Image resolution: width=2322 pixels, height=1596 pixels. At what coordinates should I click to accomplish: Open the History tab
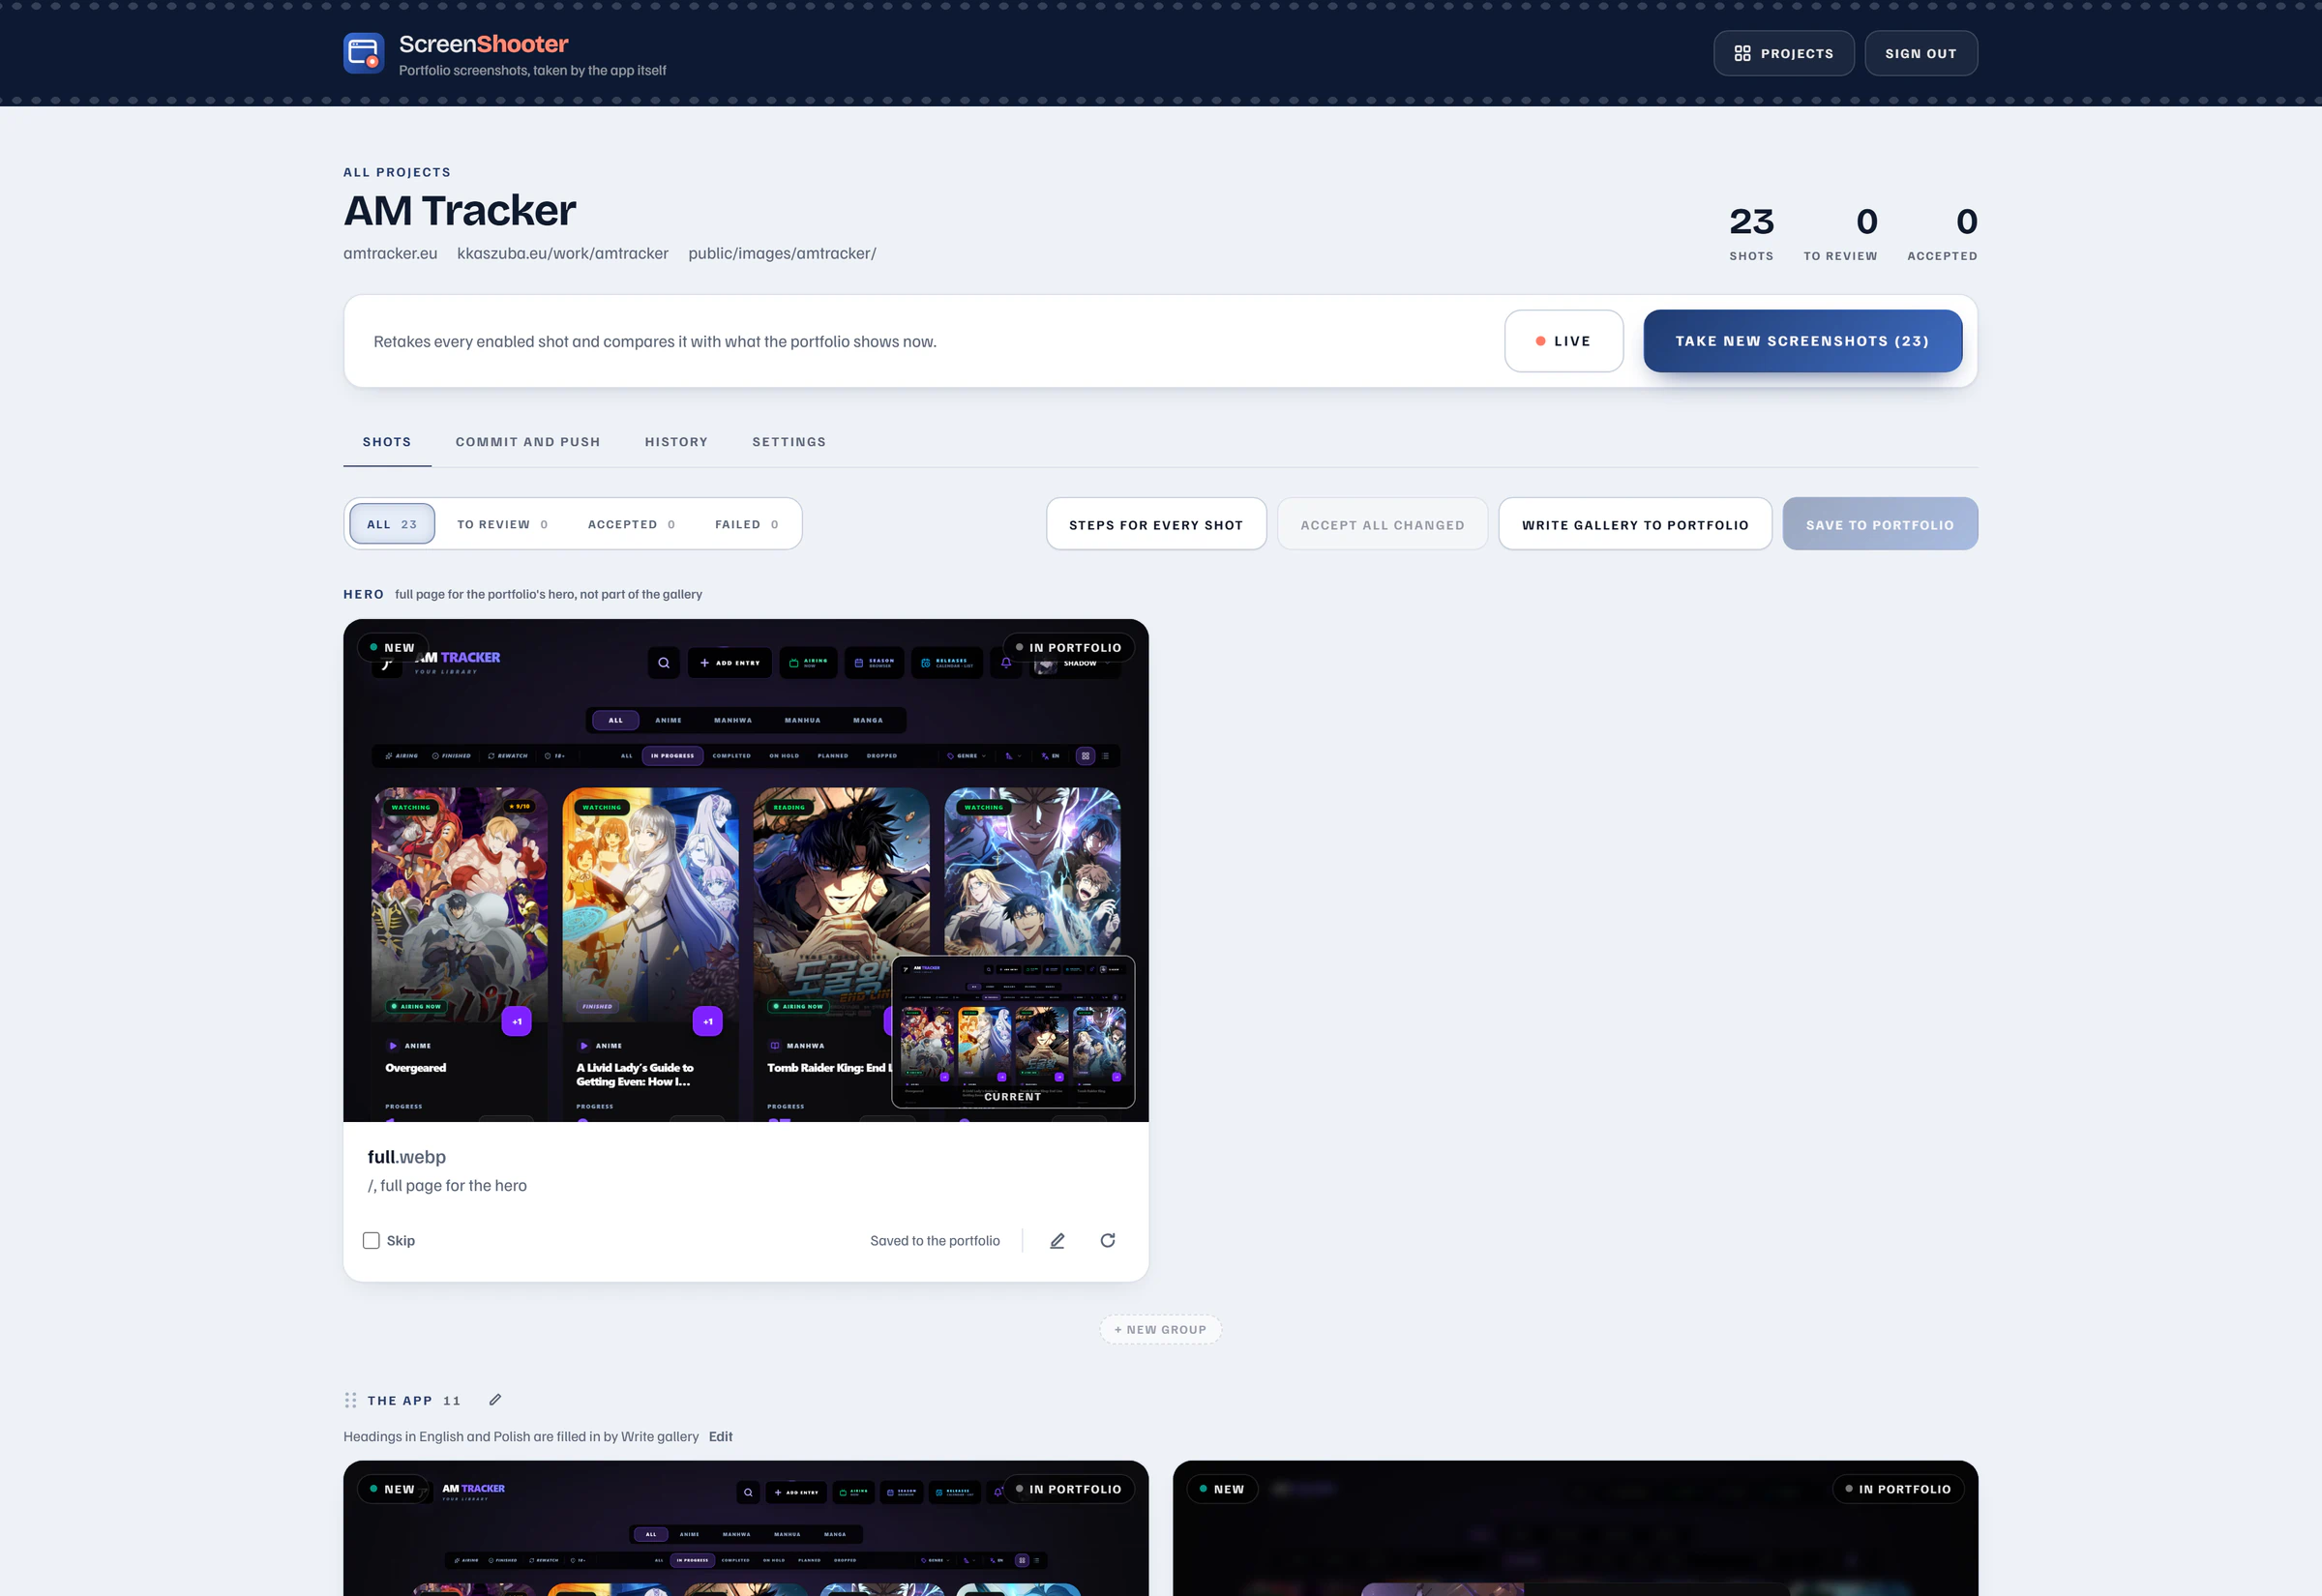point(676,442)
